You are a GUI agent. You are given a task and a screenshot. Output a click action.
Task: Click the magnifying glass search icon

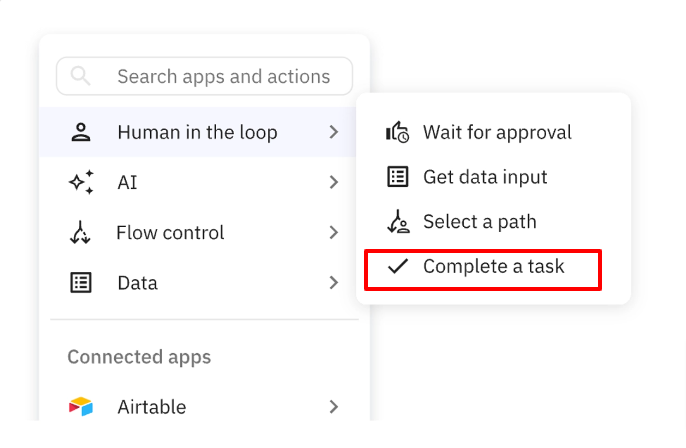(x=81, y=76)
